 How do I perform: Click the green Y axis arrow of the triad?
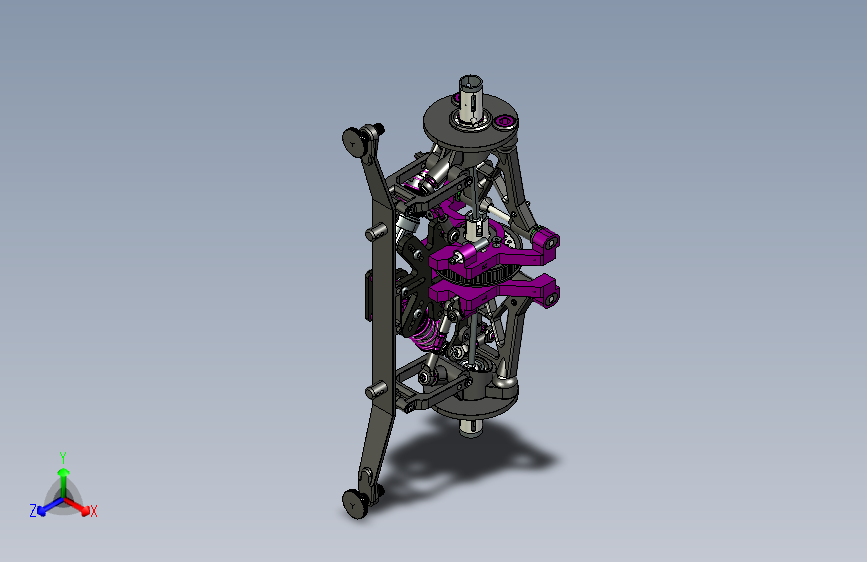pyautogui.click(x=64, y=482)
